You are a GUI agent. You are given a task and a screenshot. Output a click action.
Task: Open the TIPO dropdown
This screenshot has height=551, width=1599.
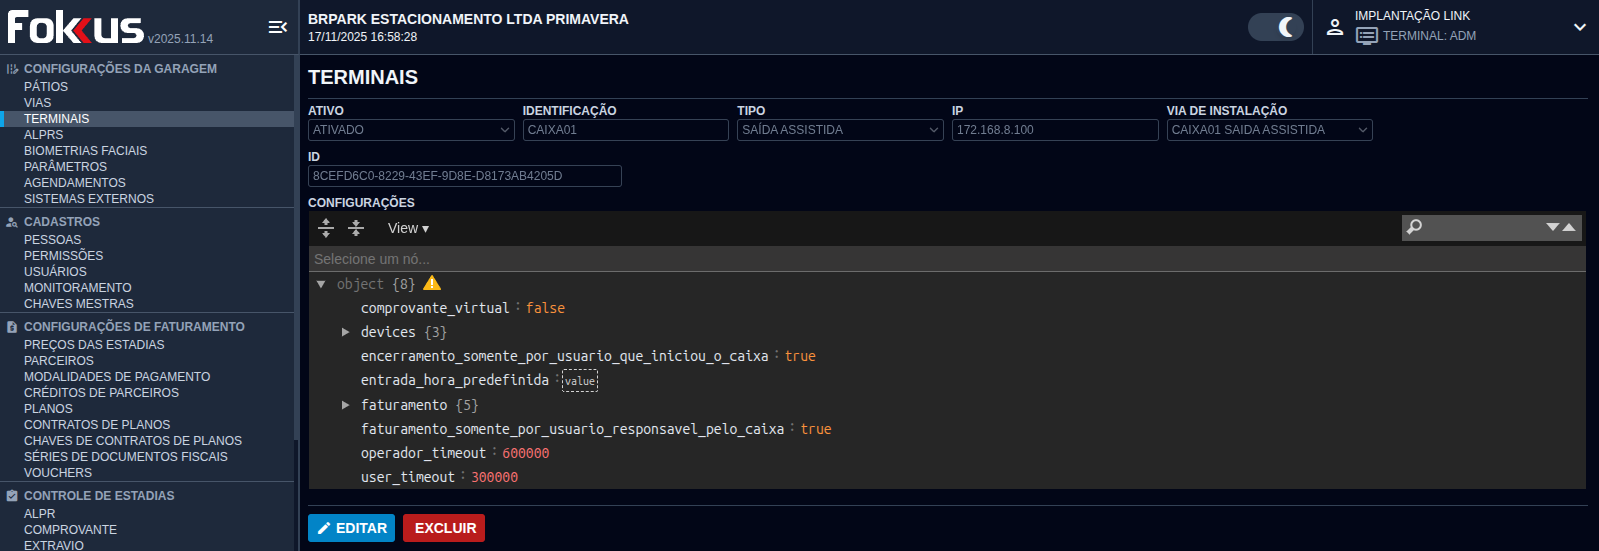(x=840, y=130)
